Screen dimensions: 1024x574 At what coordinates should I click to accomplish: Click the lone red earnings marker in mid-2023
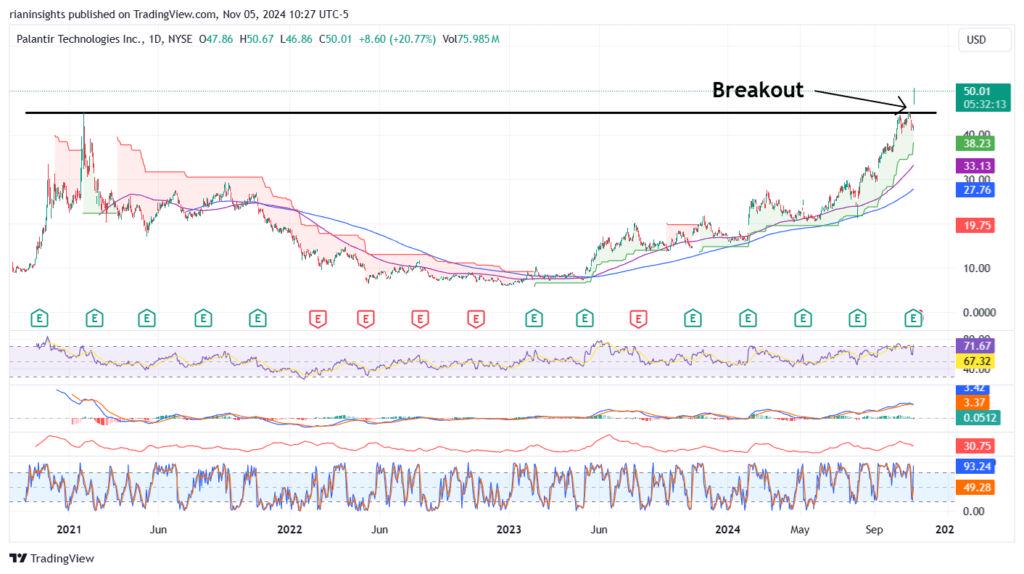tap(638, 319)
